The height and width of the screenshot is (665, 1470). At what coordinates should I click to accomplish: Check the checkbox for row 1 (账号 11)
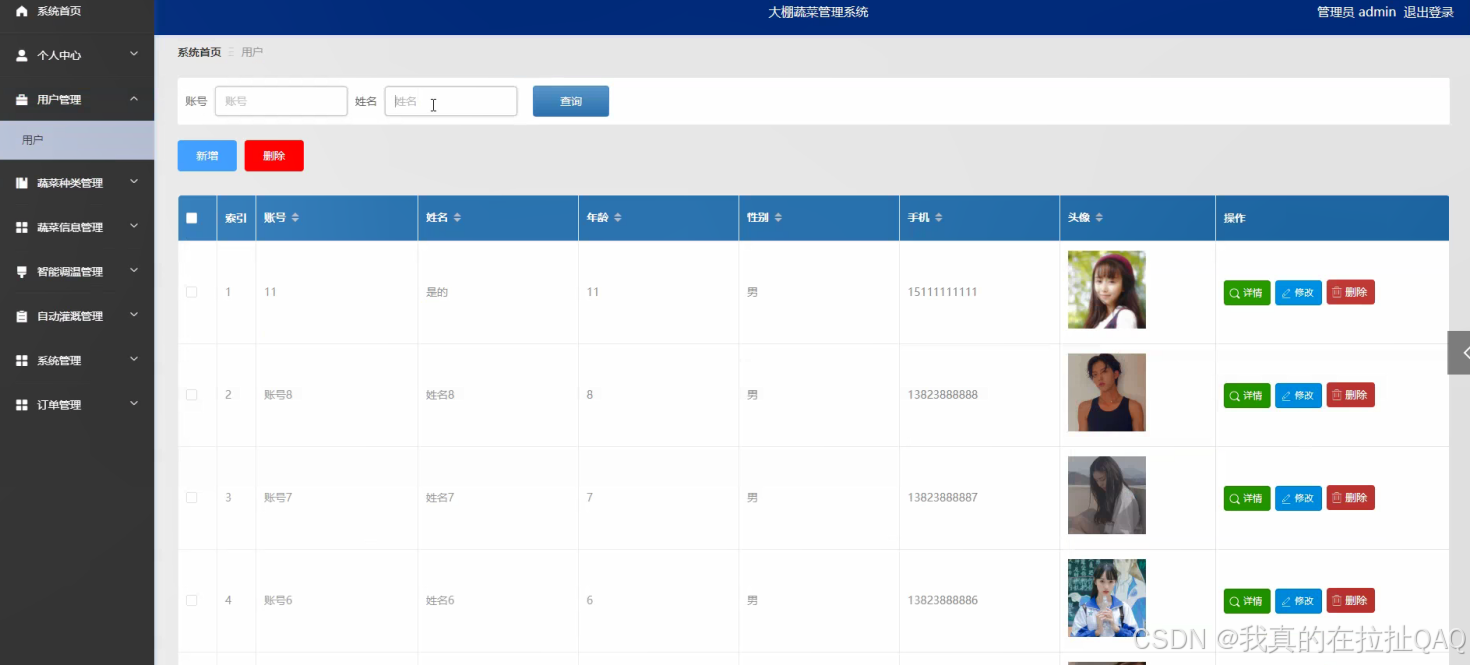pyautogui.click(x=192, y=292)
